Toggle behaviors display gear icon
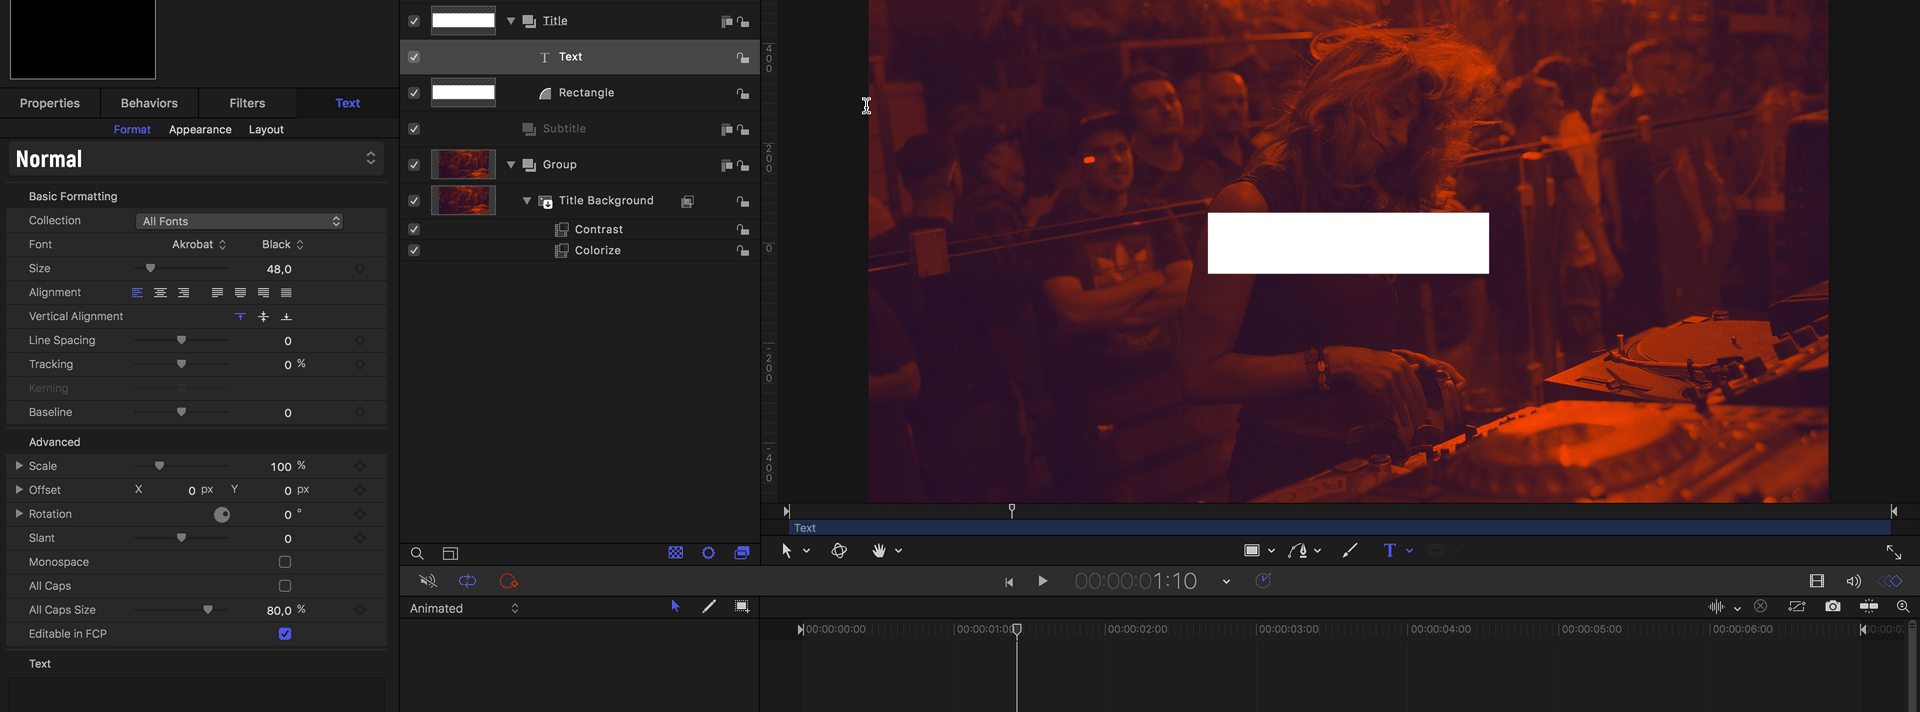This screenshot has width=1920, height=712. coord(708,553)
